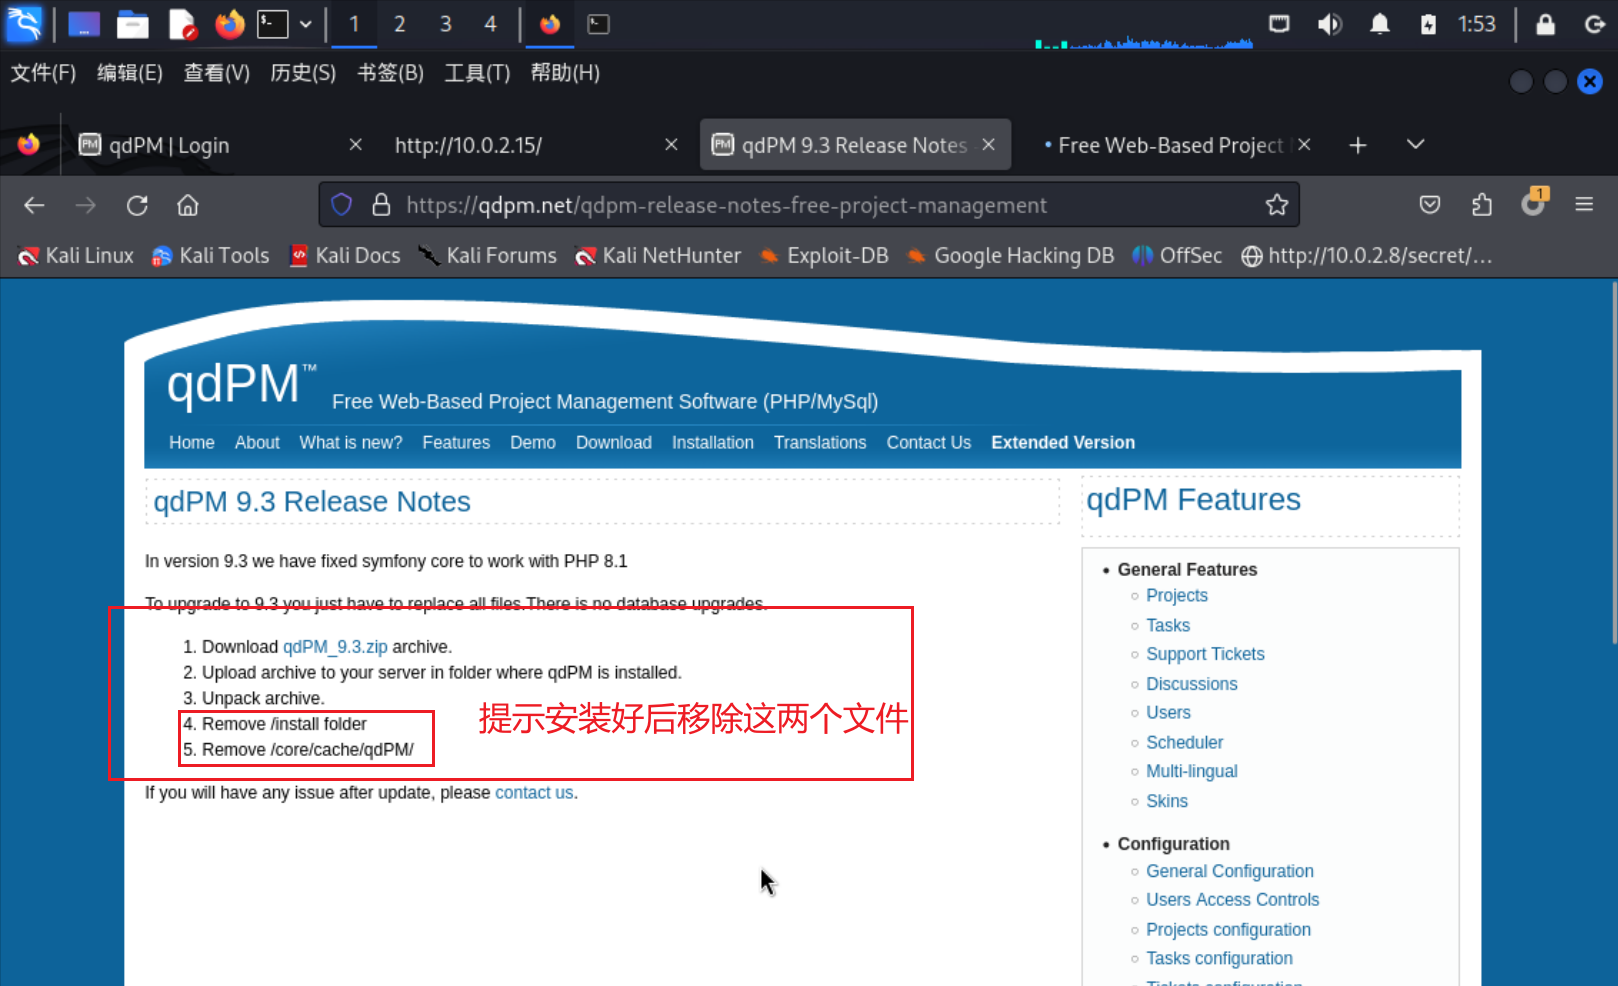1618x986 pixels.
Task: Switch to workspace 2
Action: tap(399, 24)
